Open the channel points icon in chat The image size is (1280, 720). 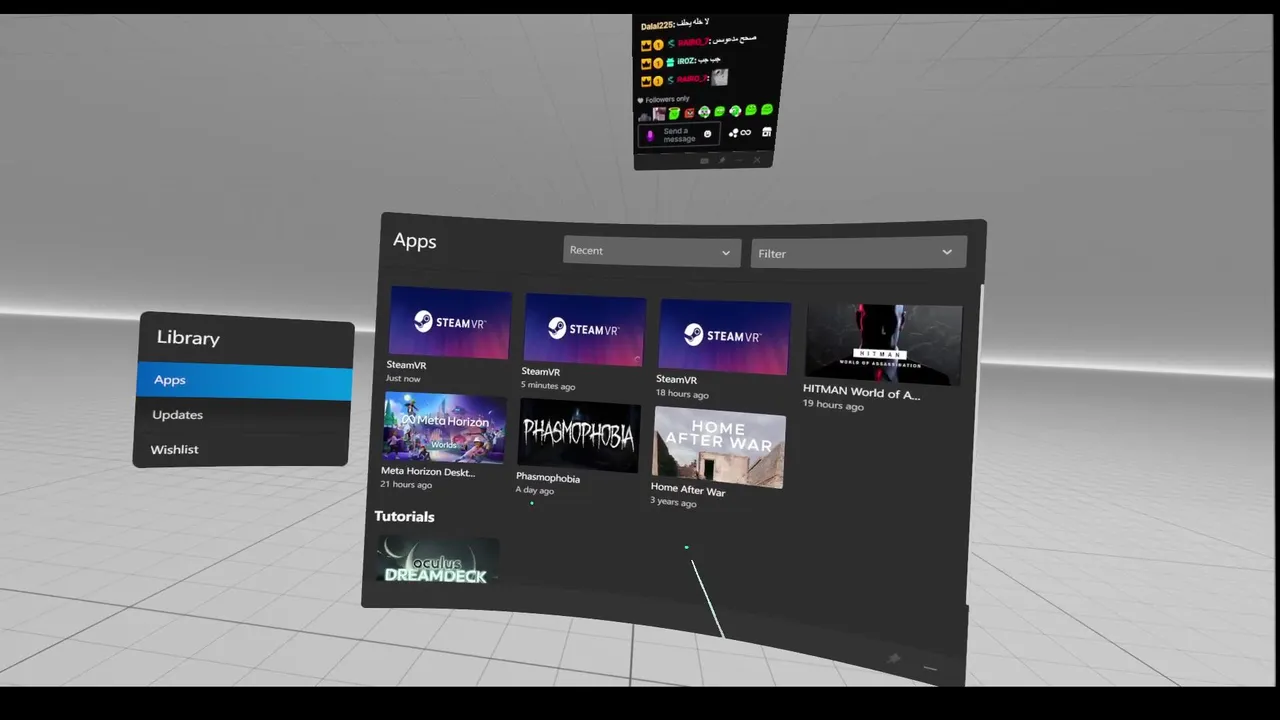[x=740, y=132]
